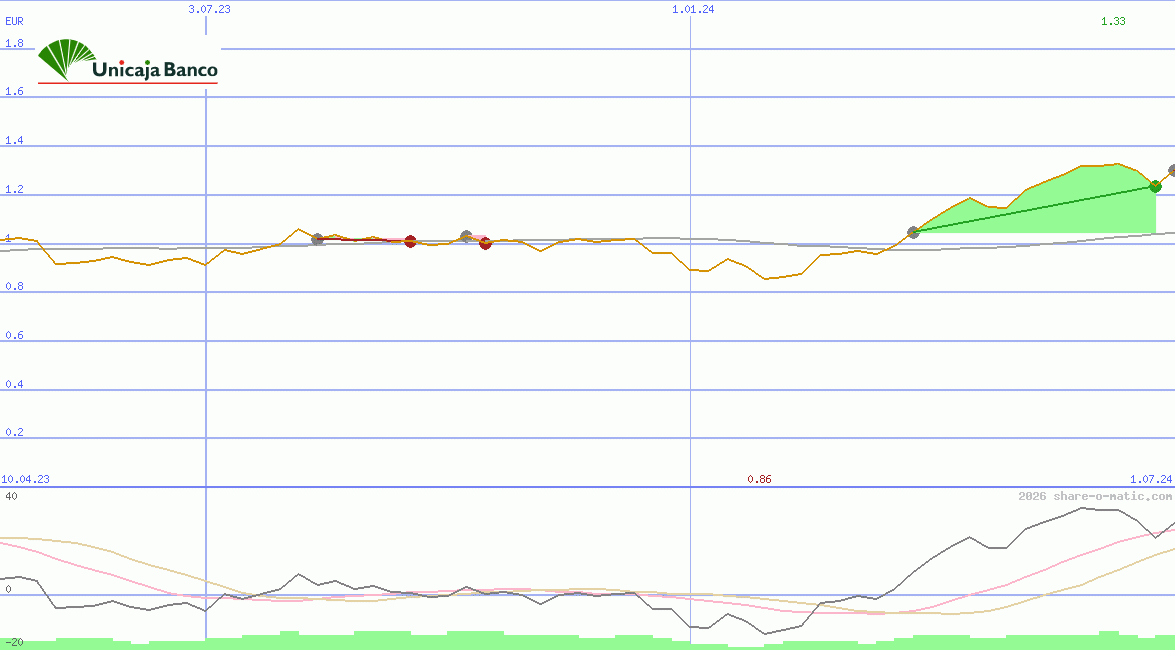Click the share-o-matic.com watermark link
This screenshot has width=1175, height=650.
1095,496
